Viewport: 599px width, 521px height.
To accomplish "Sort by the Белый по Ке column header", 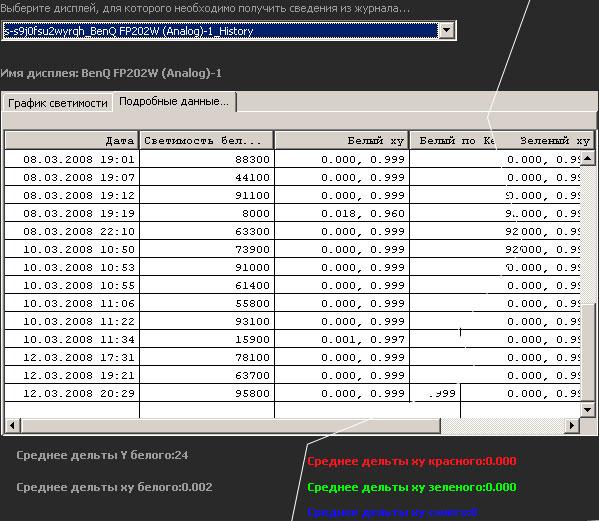I will [453, 140].
